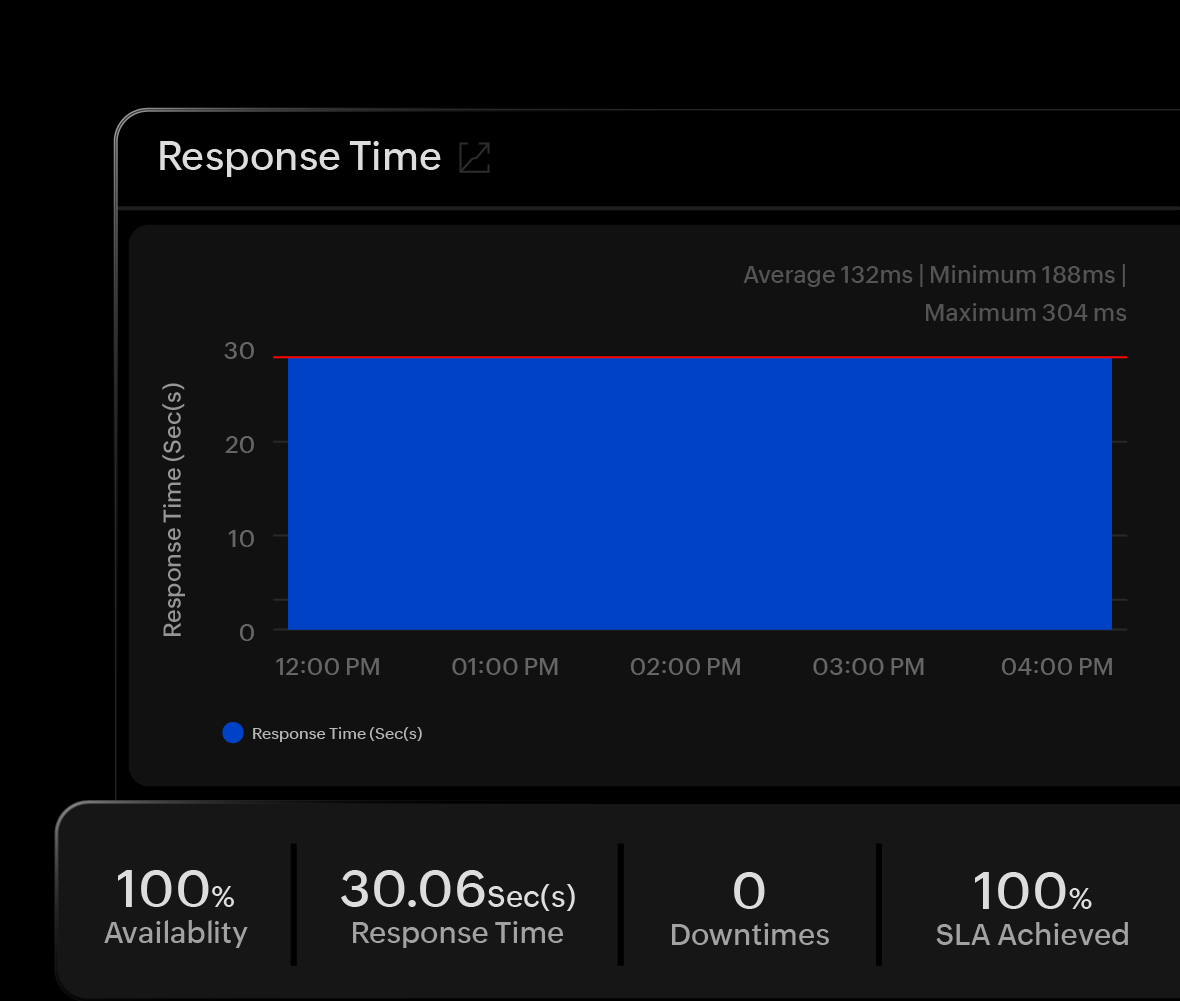Select the 100% Availability stat
The width and height of the screenshot is (1180, 1001).
pyautogui.click(x=175, y=905)
